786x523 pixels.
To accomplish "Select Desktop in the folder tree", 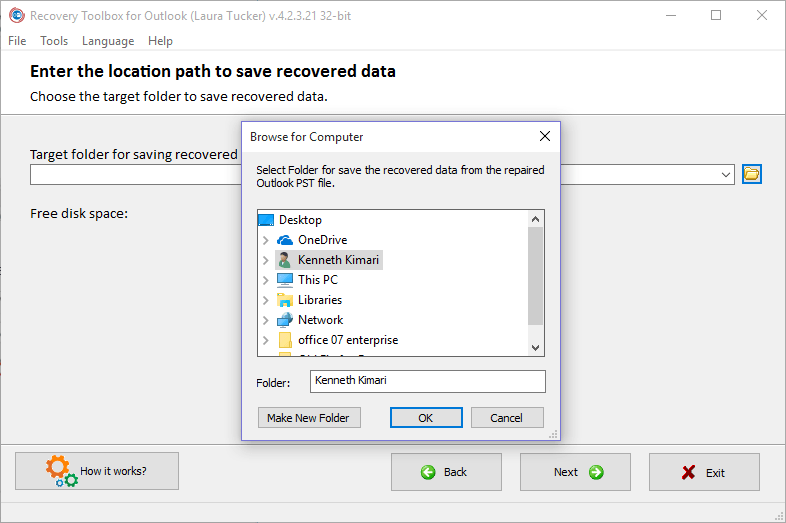I will [x=300, y=220].
